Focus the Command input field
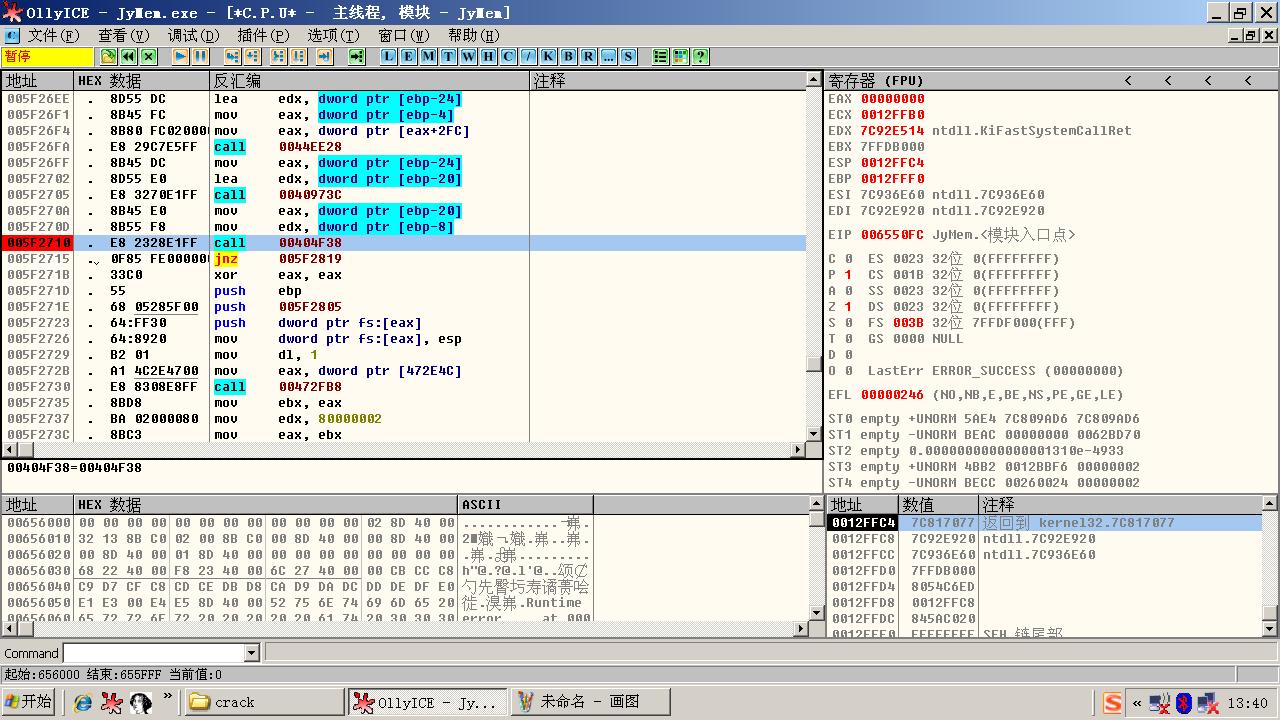Image resolution: width=1280 pixels, height=720 pixels. 153,653
